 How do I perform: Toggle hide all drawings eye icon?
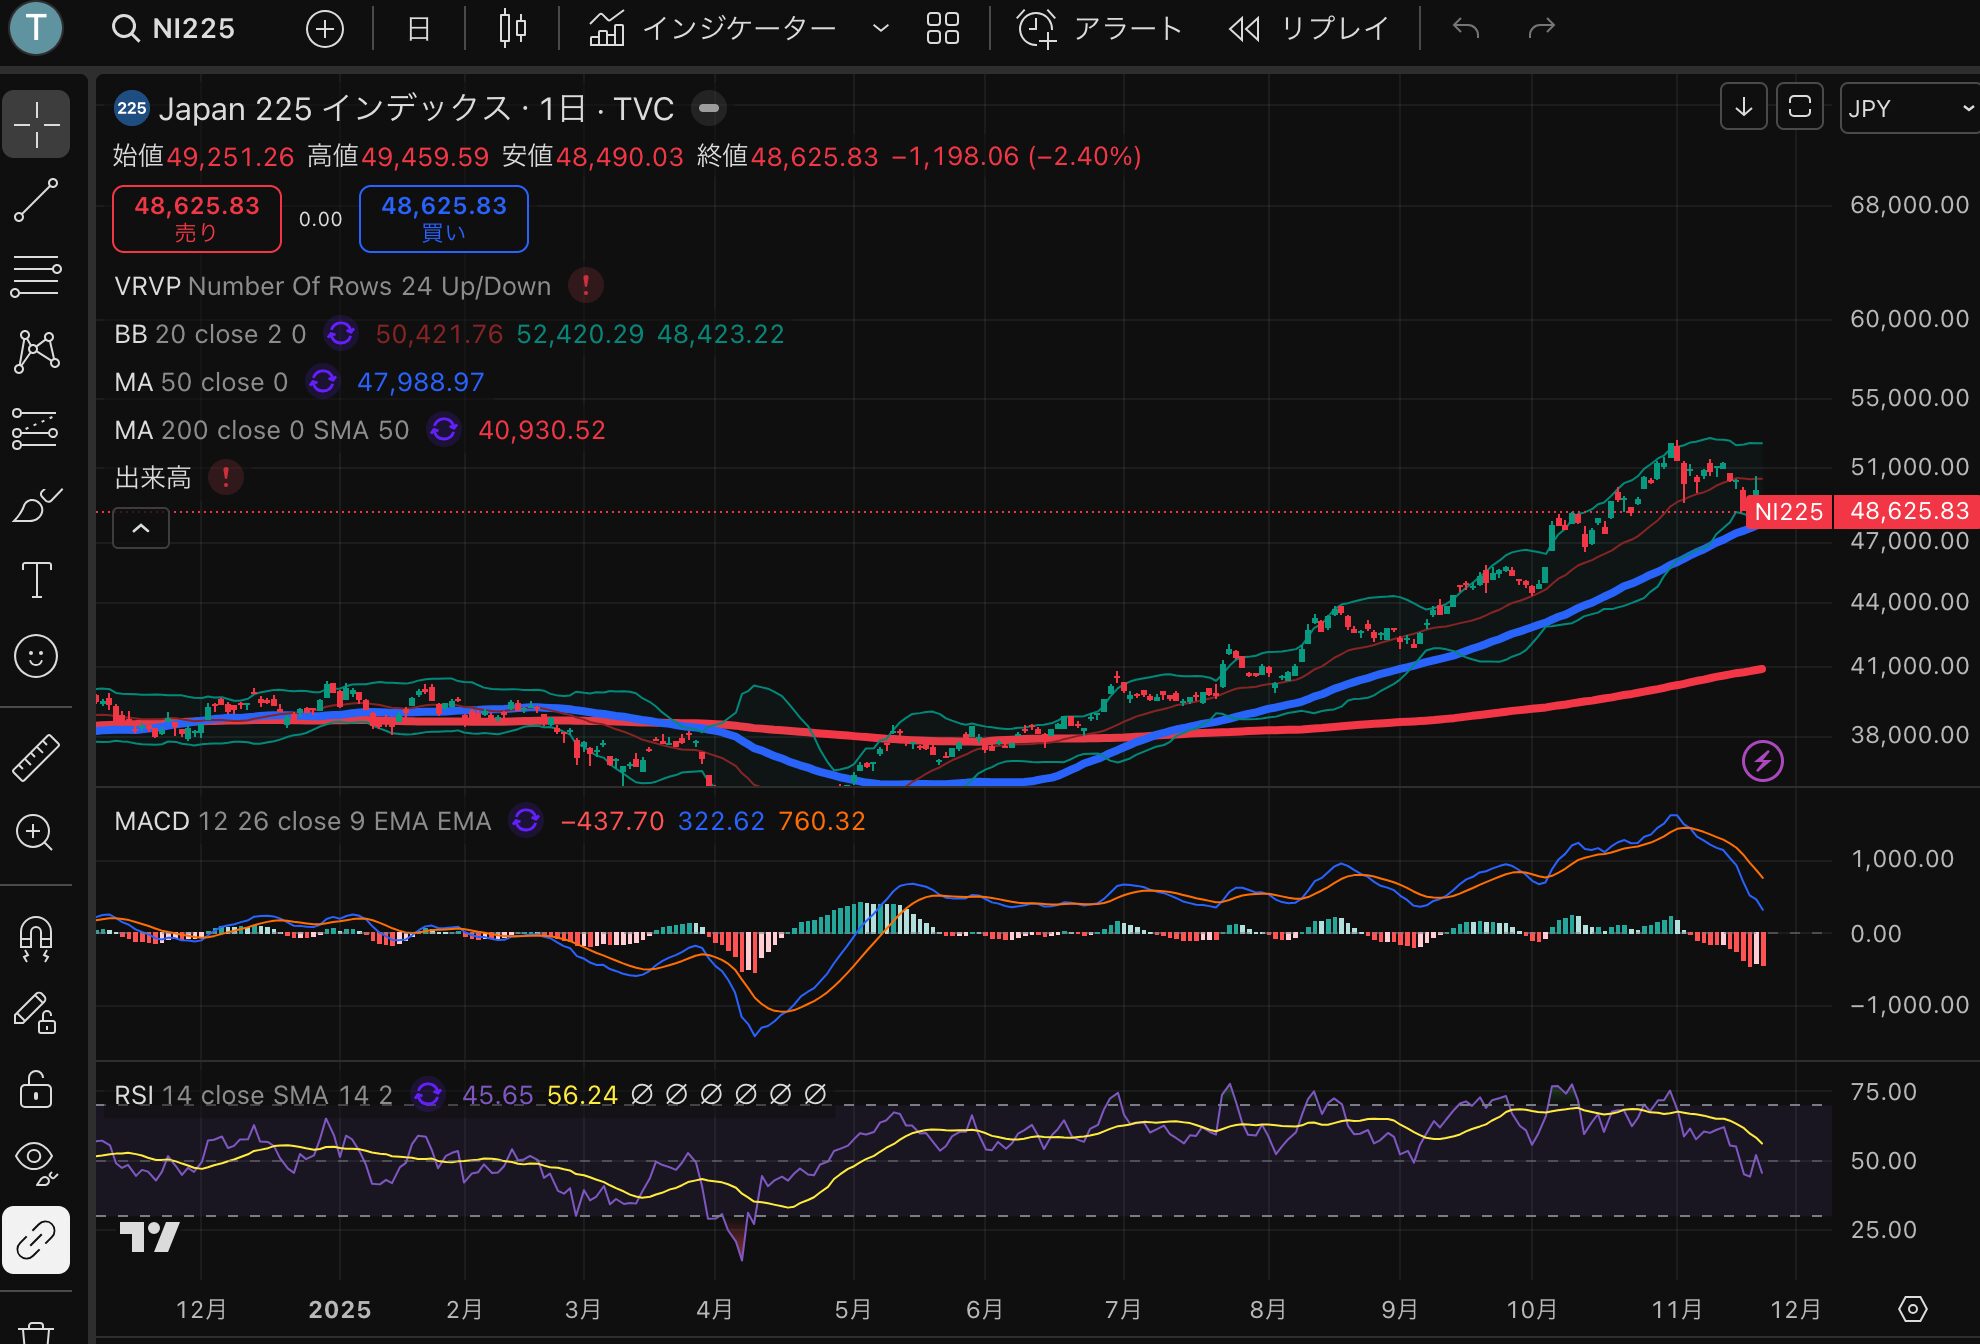[36, 1161]
